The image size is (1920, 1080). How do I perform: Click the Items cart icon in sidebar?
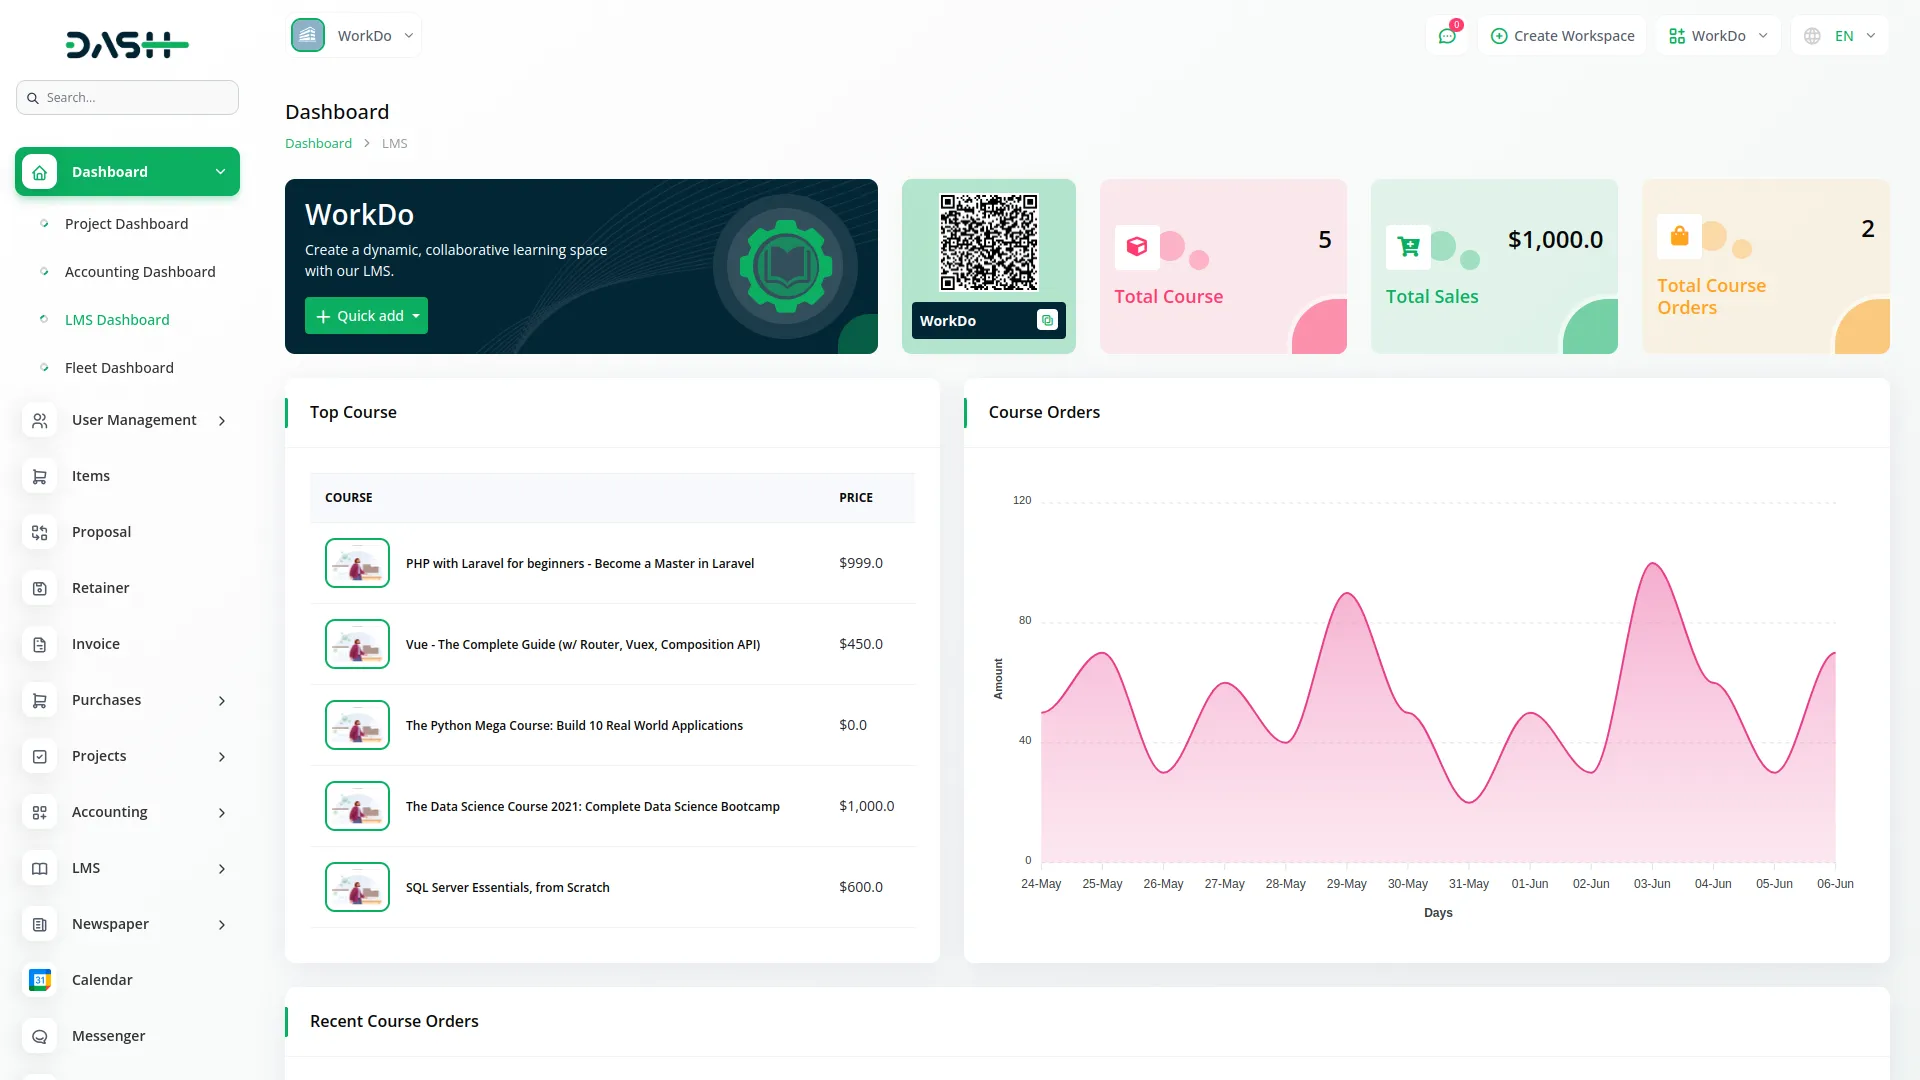pyautogui.click(x=40, y=476)
